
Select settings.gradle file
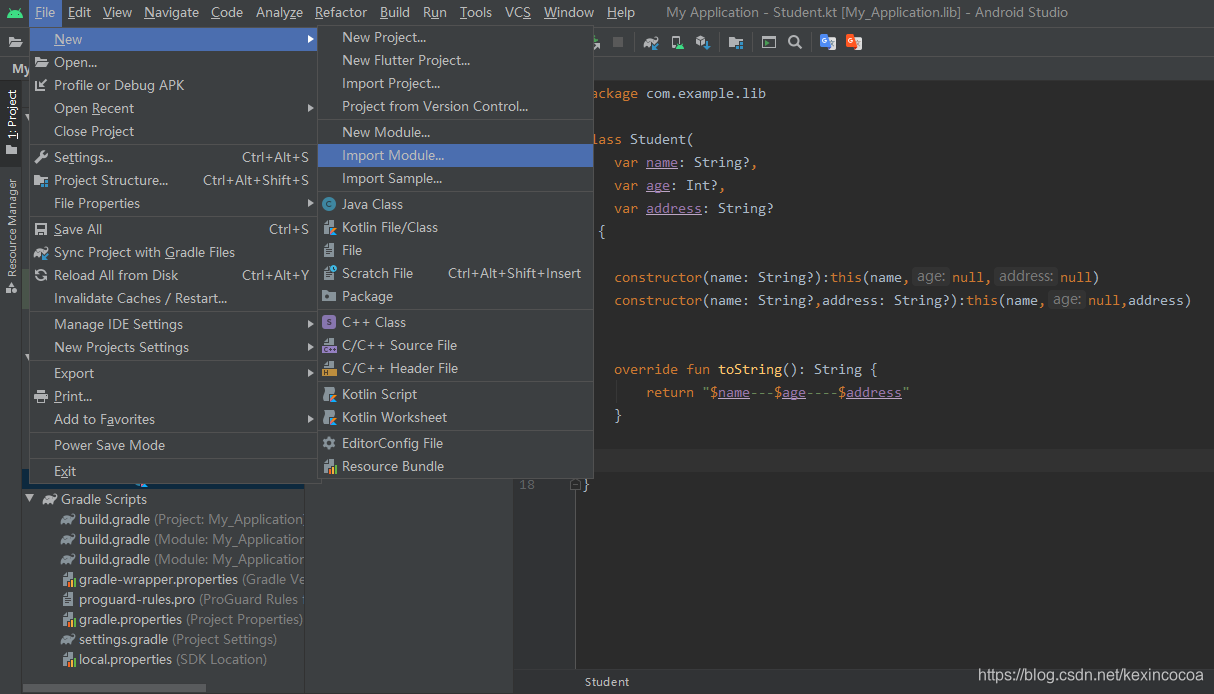[168, 639]
